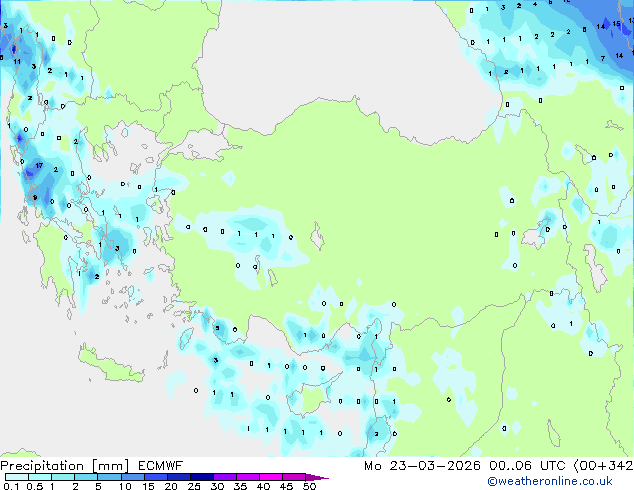Click the '30' legend scale label
This screenshot has width=634, height=490.
[x=217, y=486]
